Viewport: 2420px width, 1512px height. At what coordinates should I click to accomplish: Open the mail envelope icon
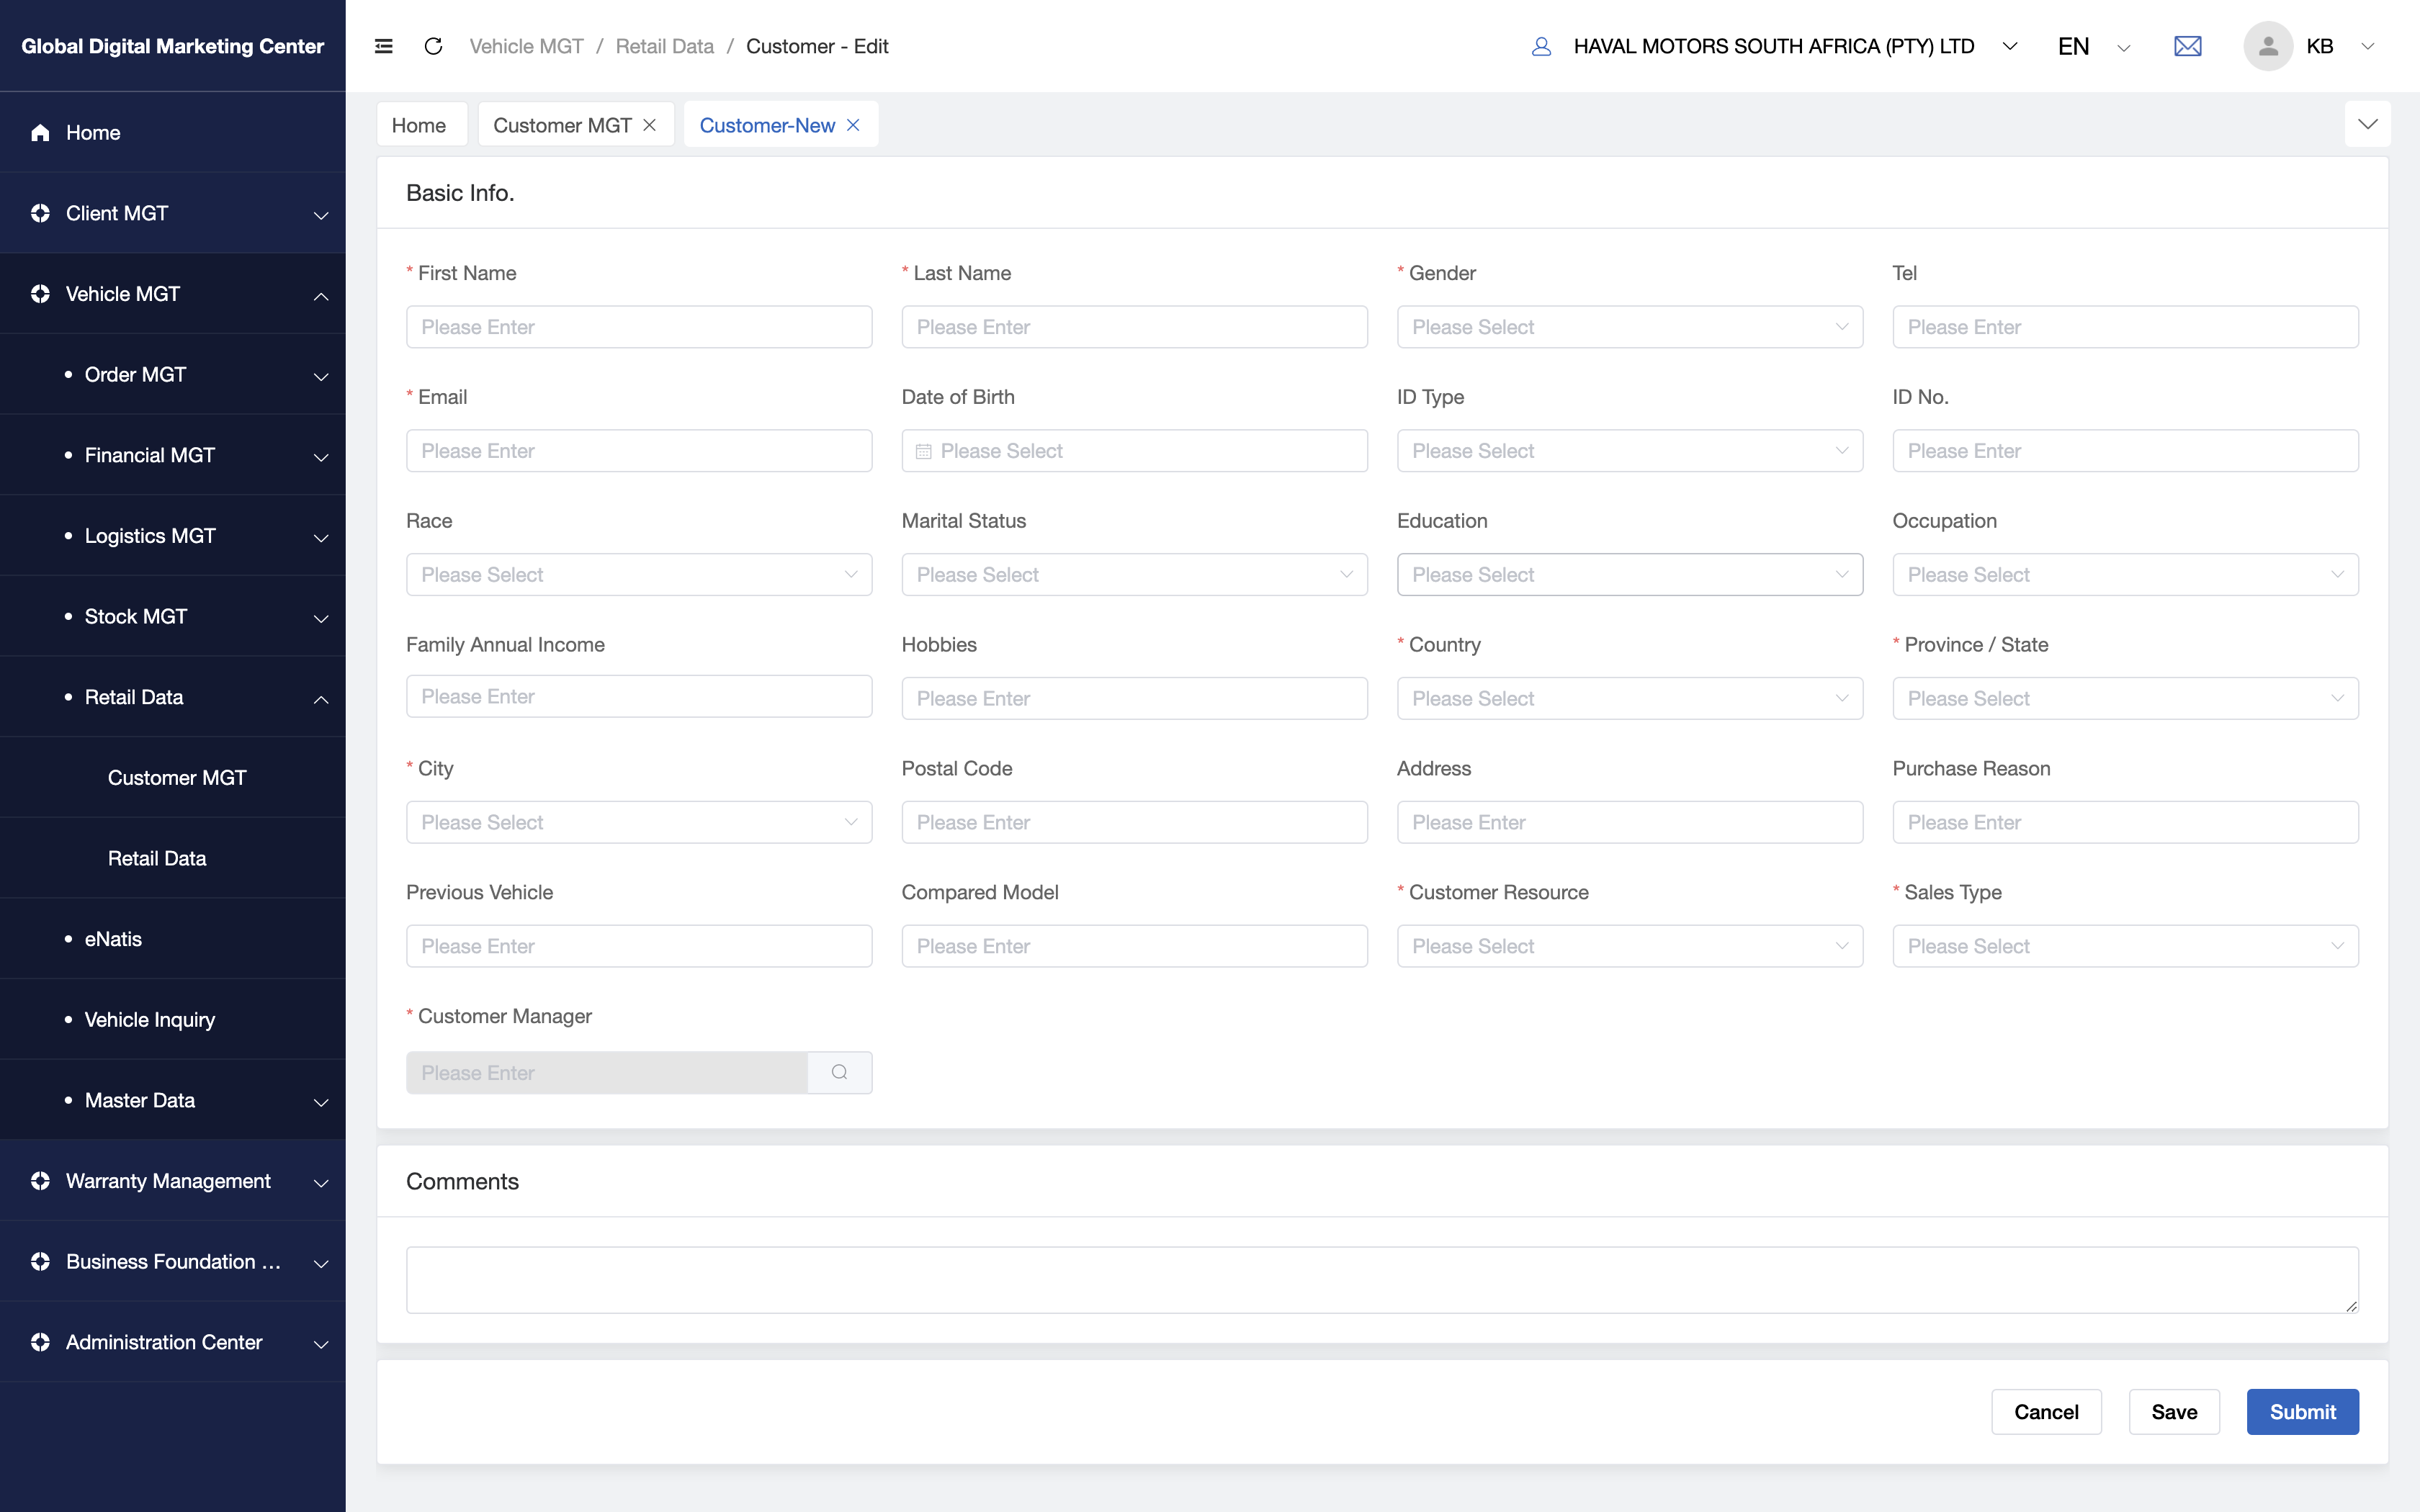pyautogui.click(x=2187, y=46)
